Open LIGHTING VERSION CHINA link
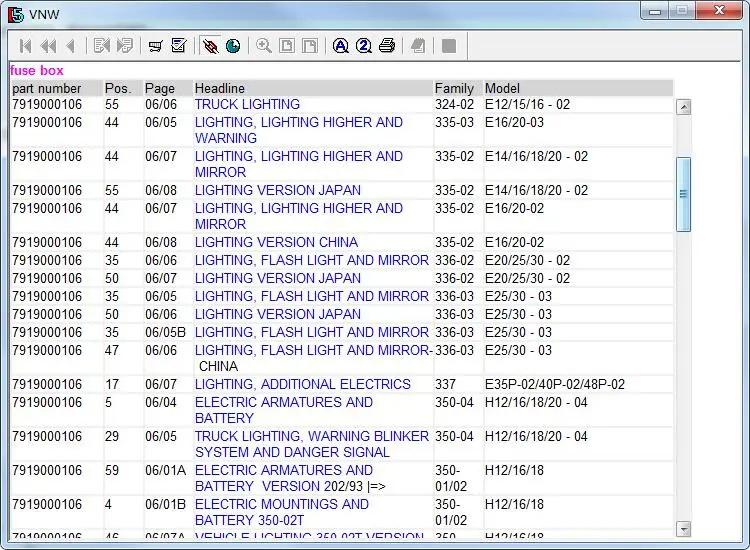 [x=276, y=242]
